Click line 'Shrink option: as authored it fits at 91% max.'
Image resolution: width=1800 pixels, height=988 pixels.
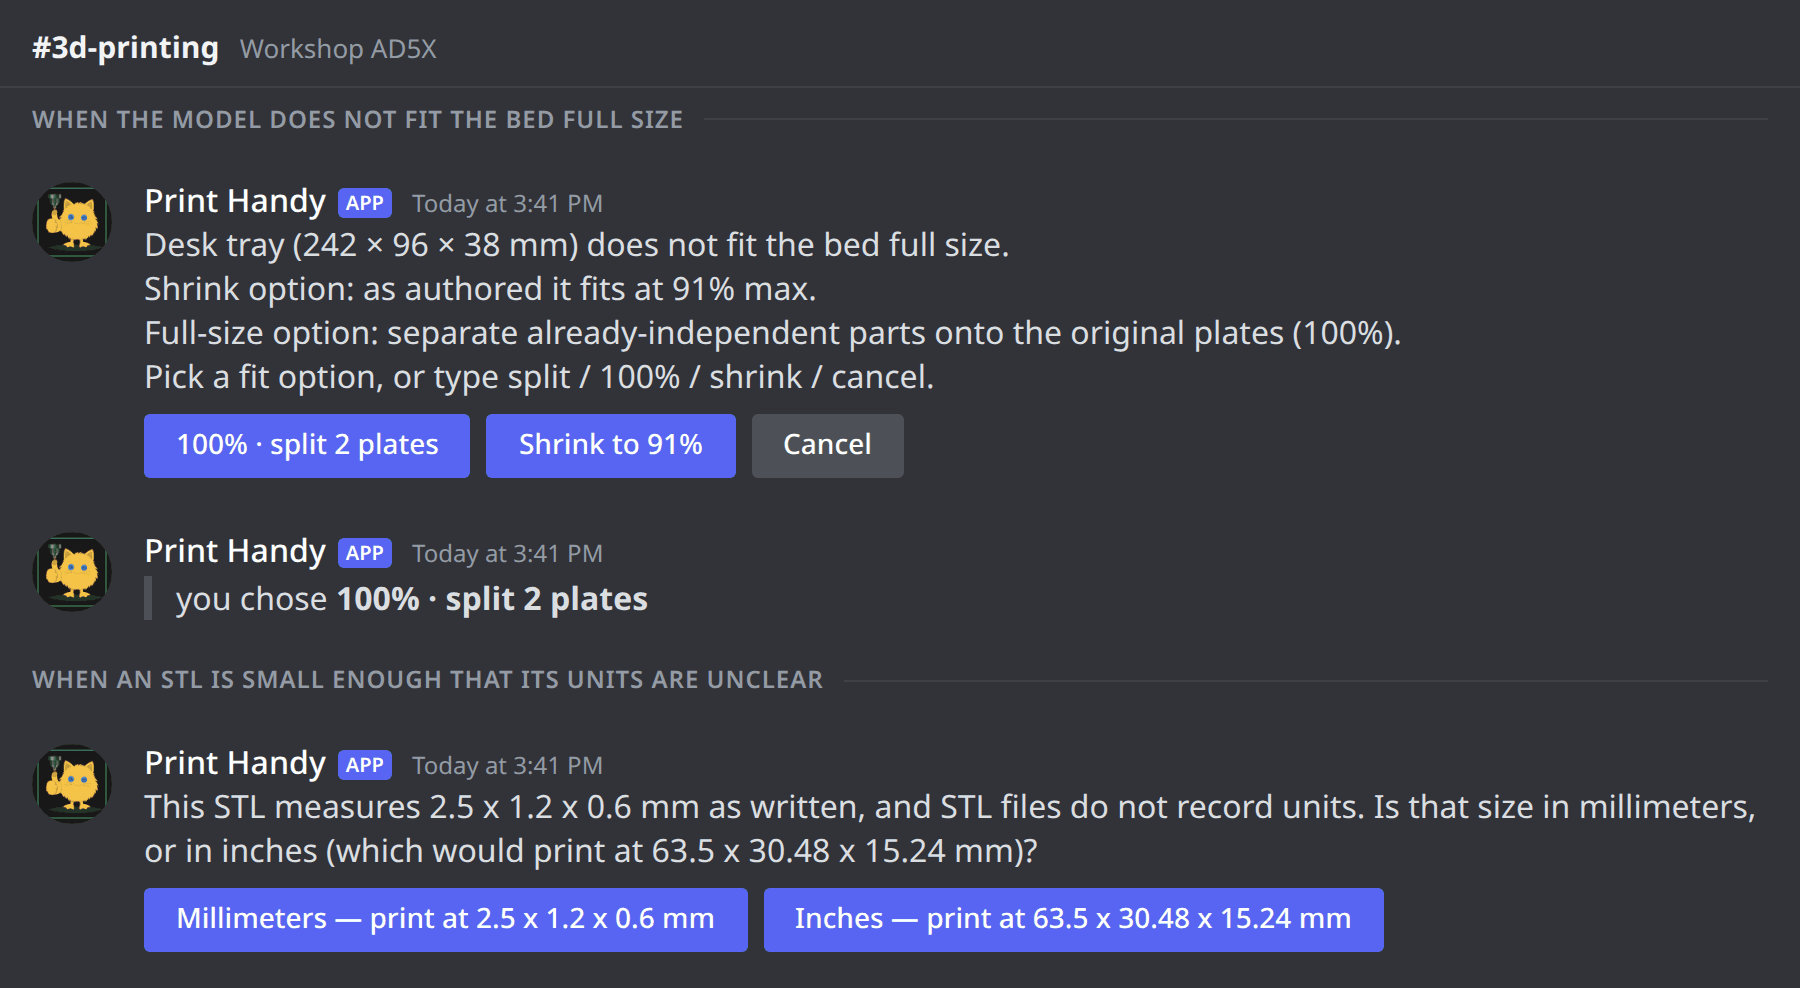[481, 289]
